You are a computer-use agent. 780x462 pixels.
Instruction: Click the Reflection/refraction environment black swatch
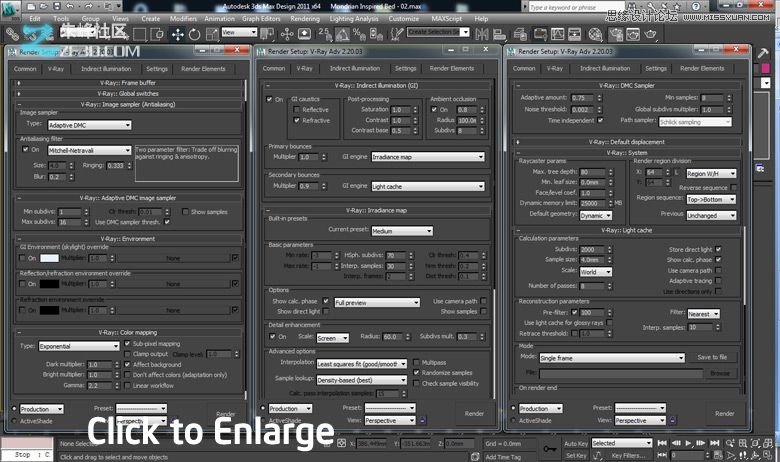[49, 284]
